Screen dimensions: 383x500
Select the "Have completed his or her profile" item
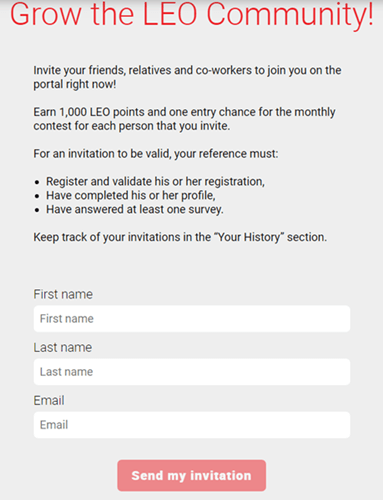pyautogui.click(x=131, y=195)
